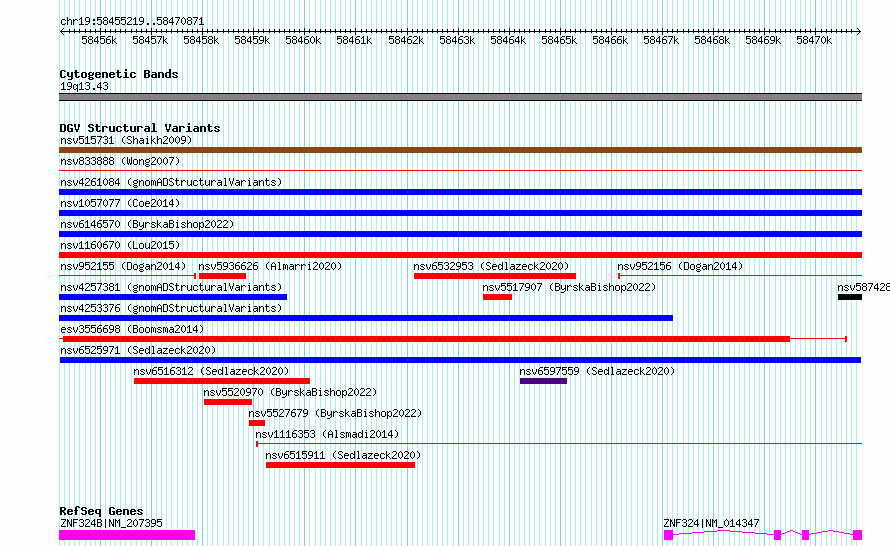Click the 58456k ruler position label
The image size is (890, 546).
[99, 40]
